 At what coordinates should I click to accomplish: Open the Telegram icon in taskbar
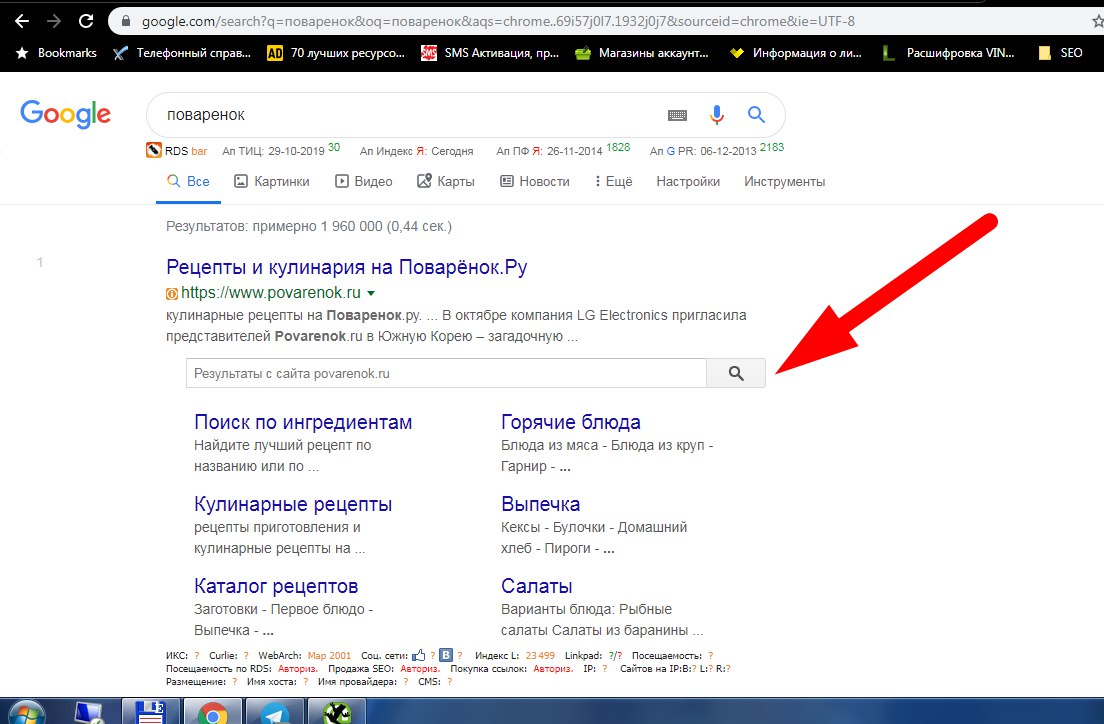(274, 713)
